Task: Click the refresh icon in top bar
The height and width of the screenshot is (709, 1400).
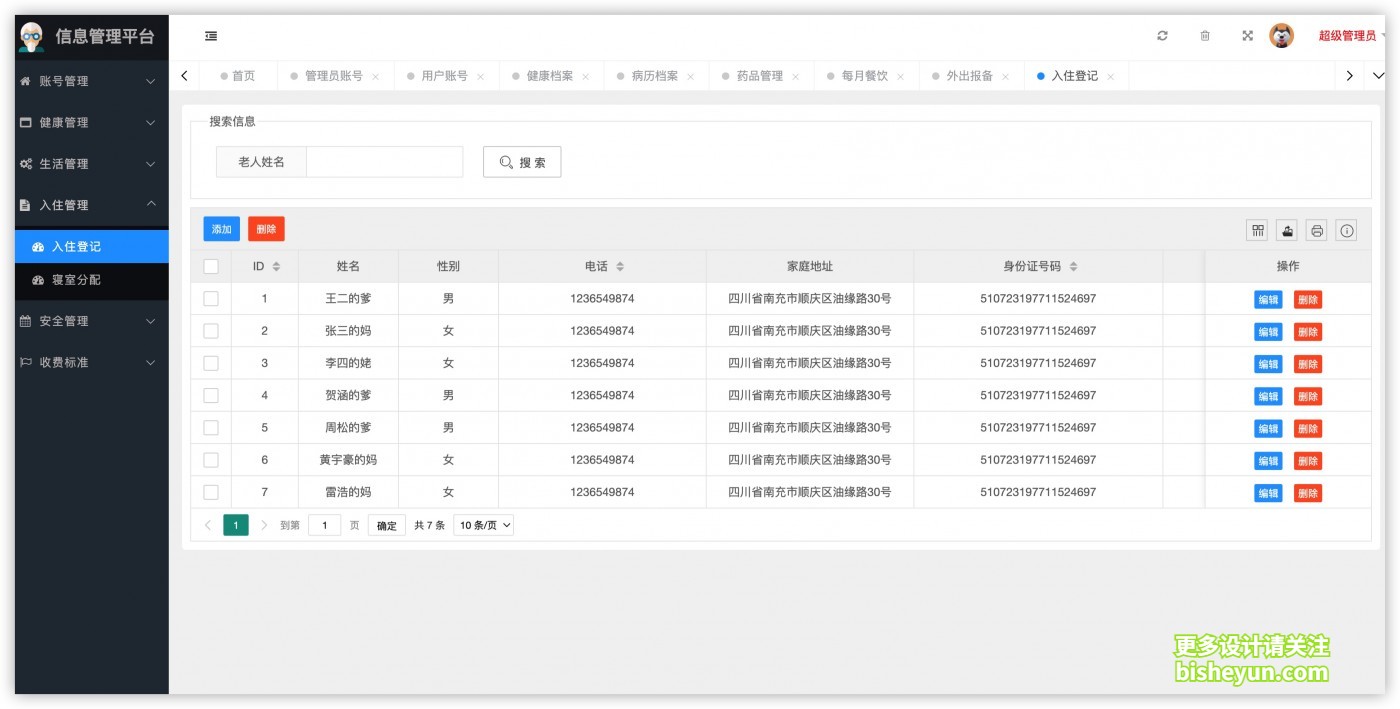Action: coord(1162,36)
